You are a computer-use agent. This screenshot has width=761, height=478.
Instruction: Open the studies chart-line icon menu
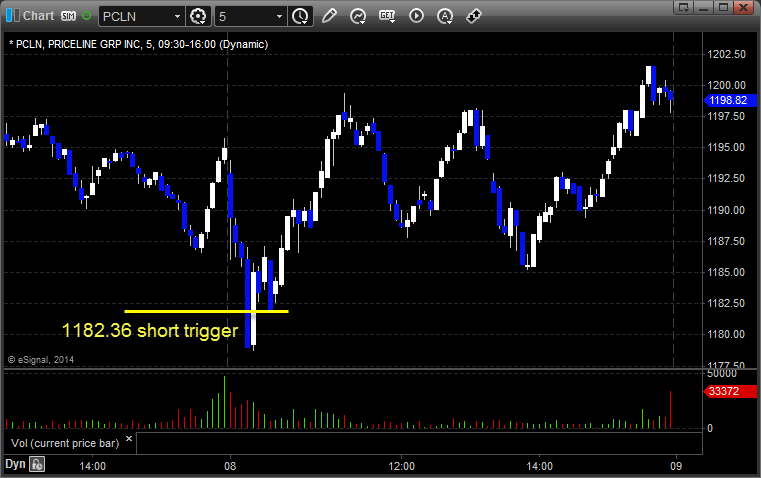(358, 16)
